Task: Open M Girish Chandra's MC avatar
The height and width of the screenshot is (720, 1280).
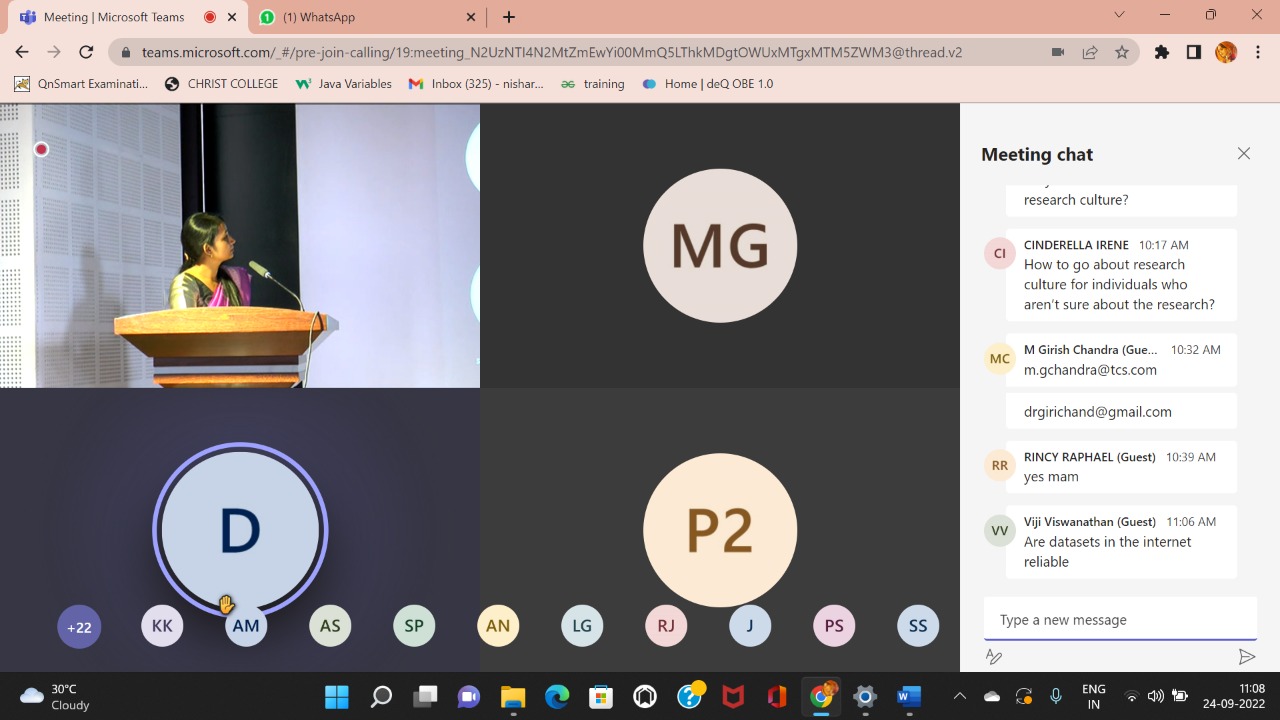Action: (x=1000, y=358)
